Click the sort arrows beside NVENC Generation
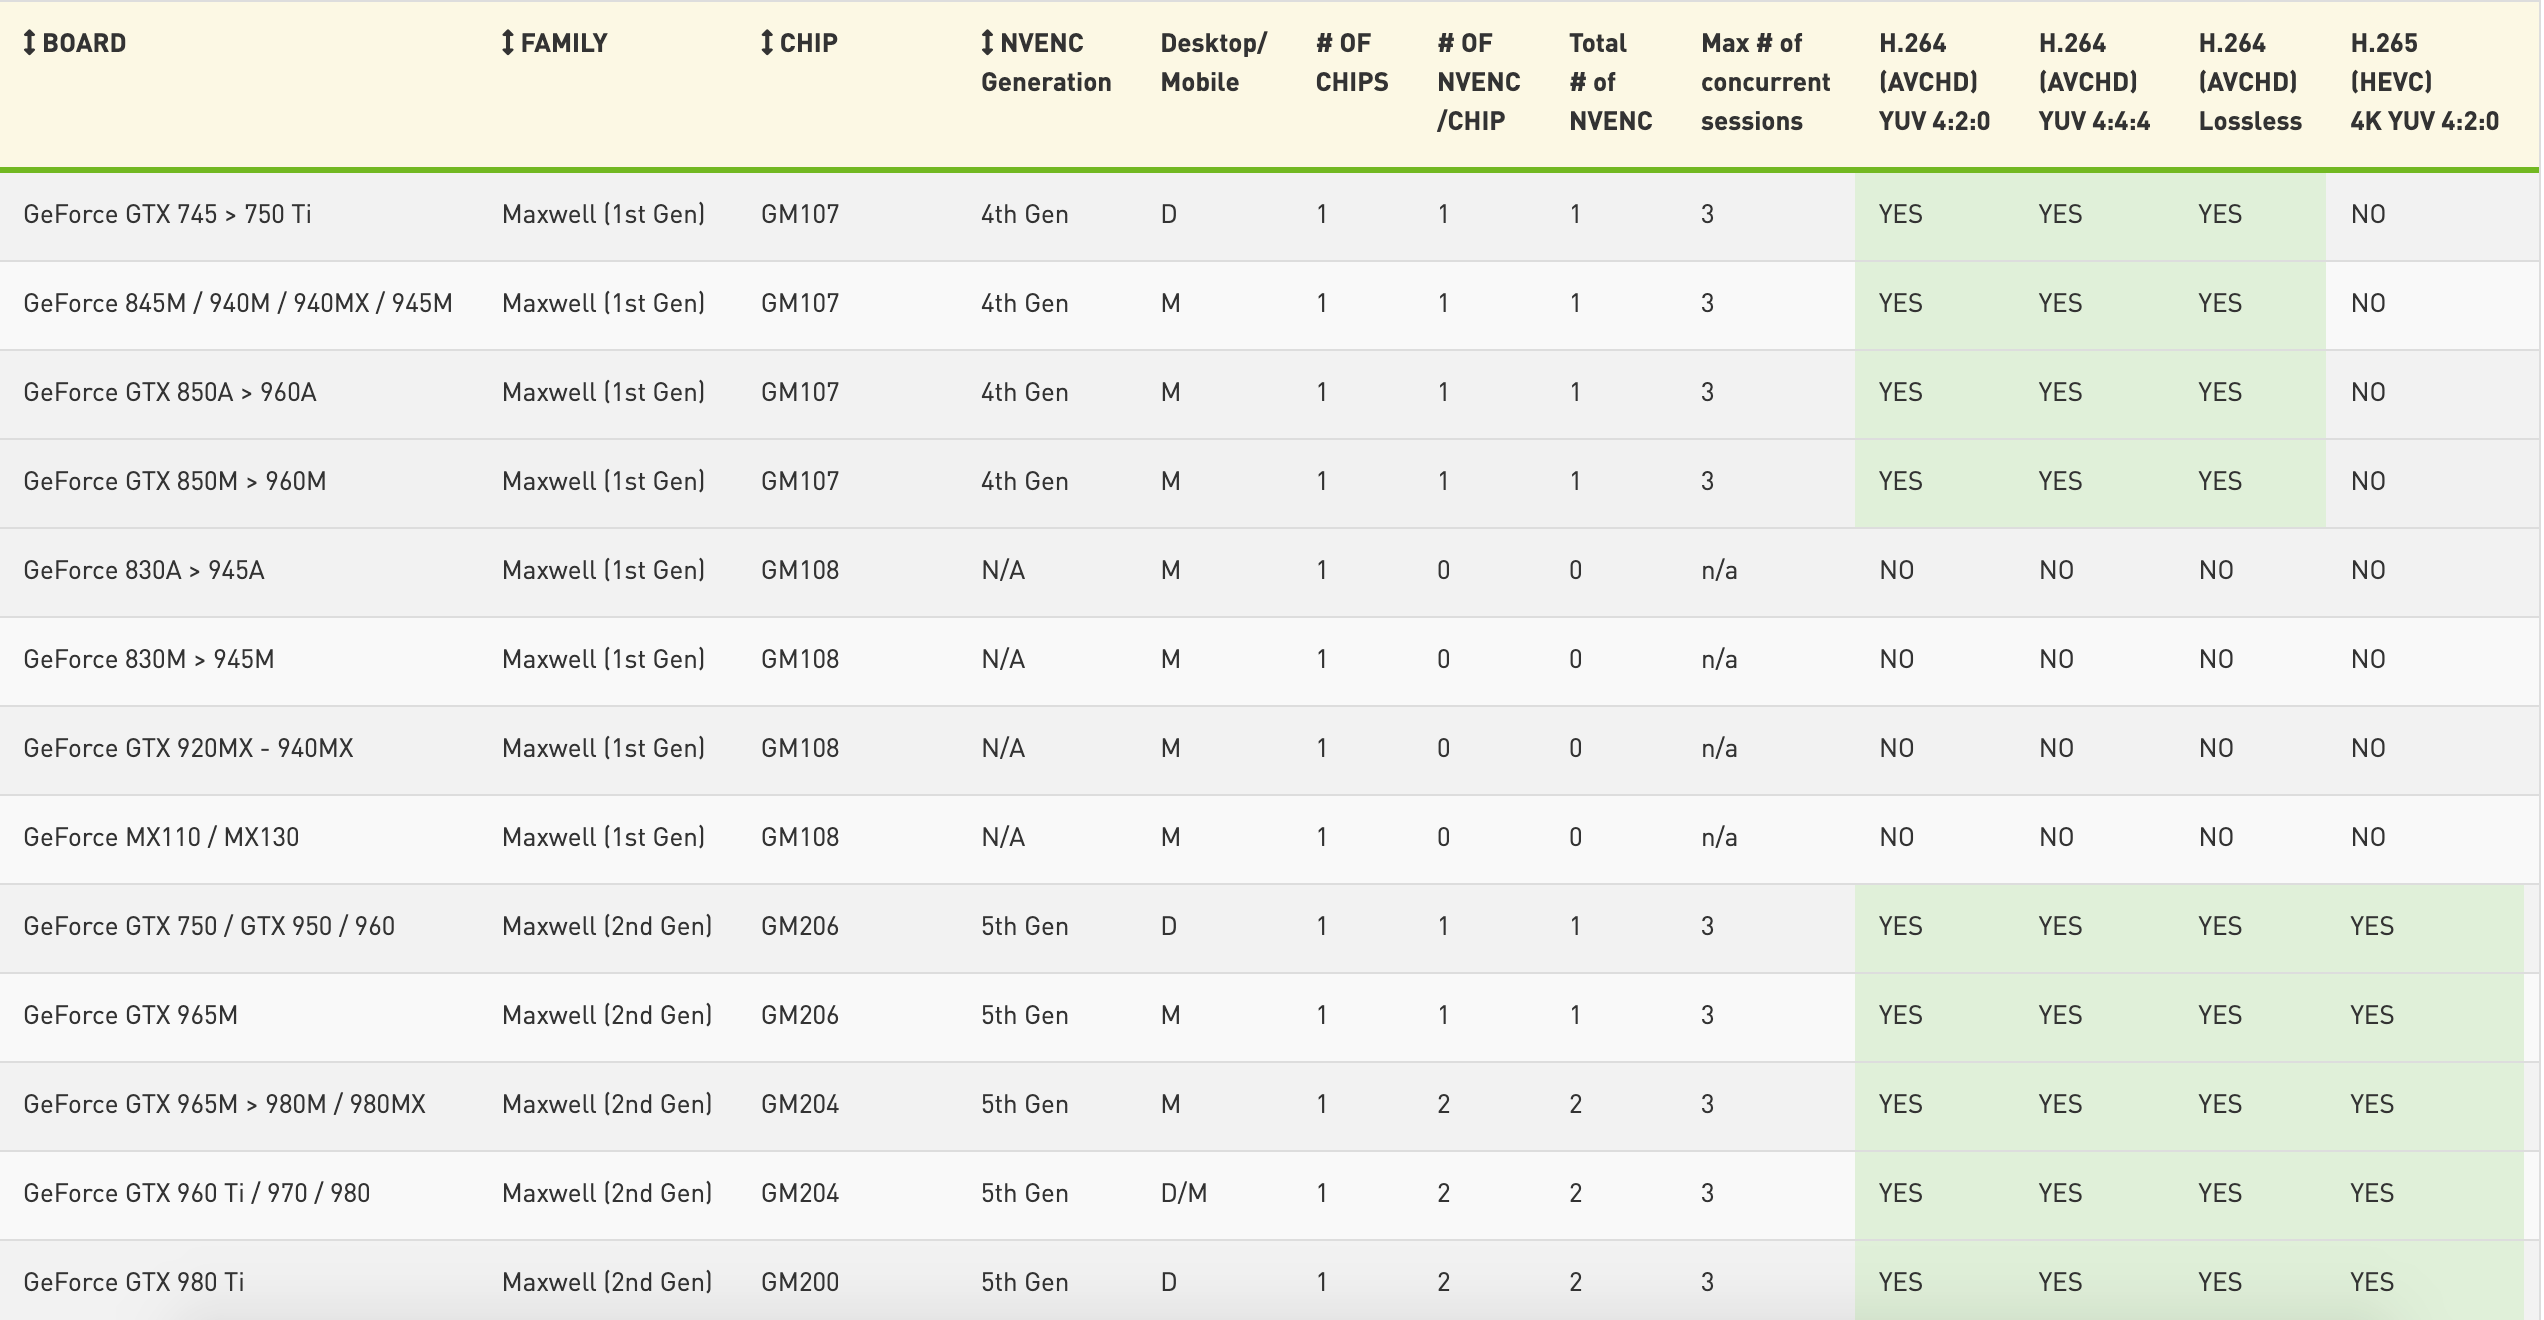2544x1320 pixels. click(987, 43)
